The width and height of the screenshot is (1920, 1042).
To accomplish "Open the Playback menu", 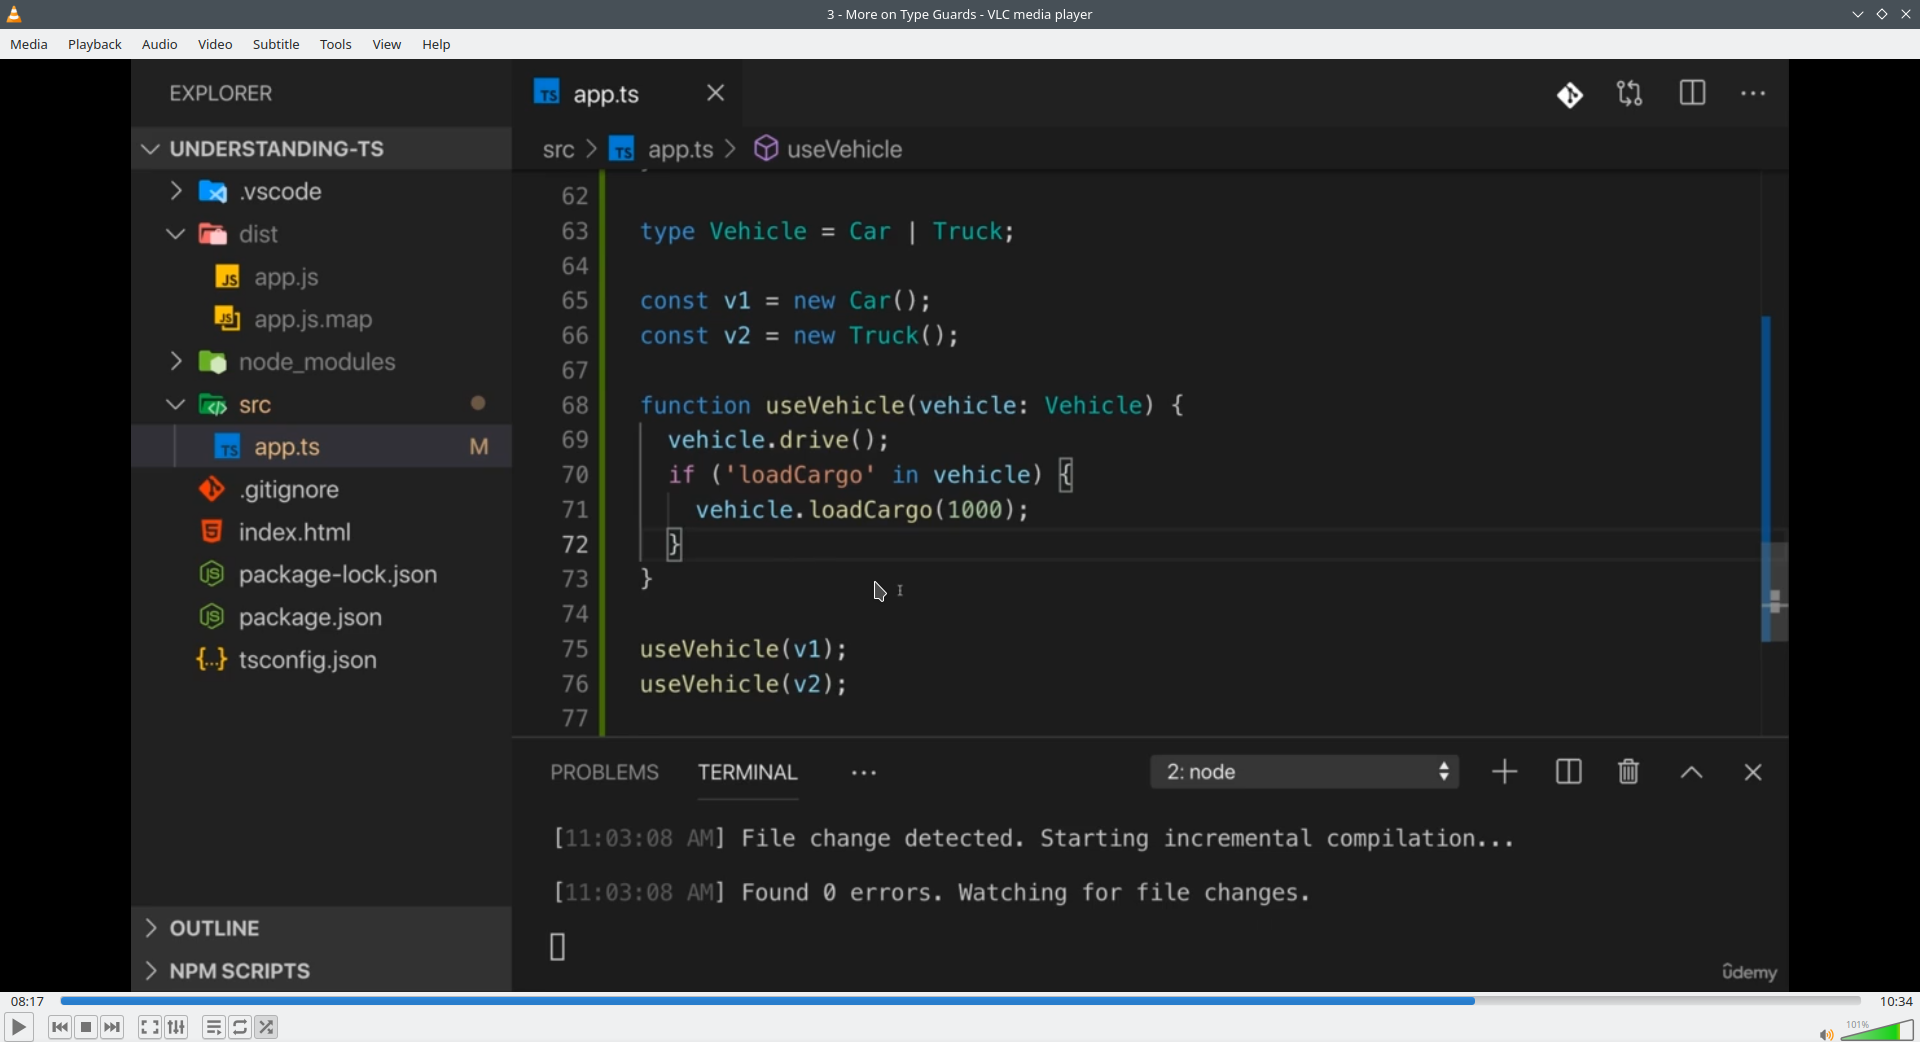I will 95,45.
